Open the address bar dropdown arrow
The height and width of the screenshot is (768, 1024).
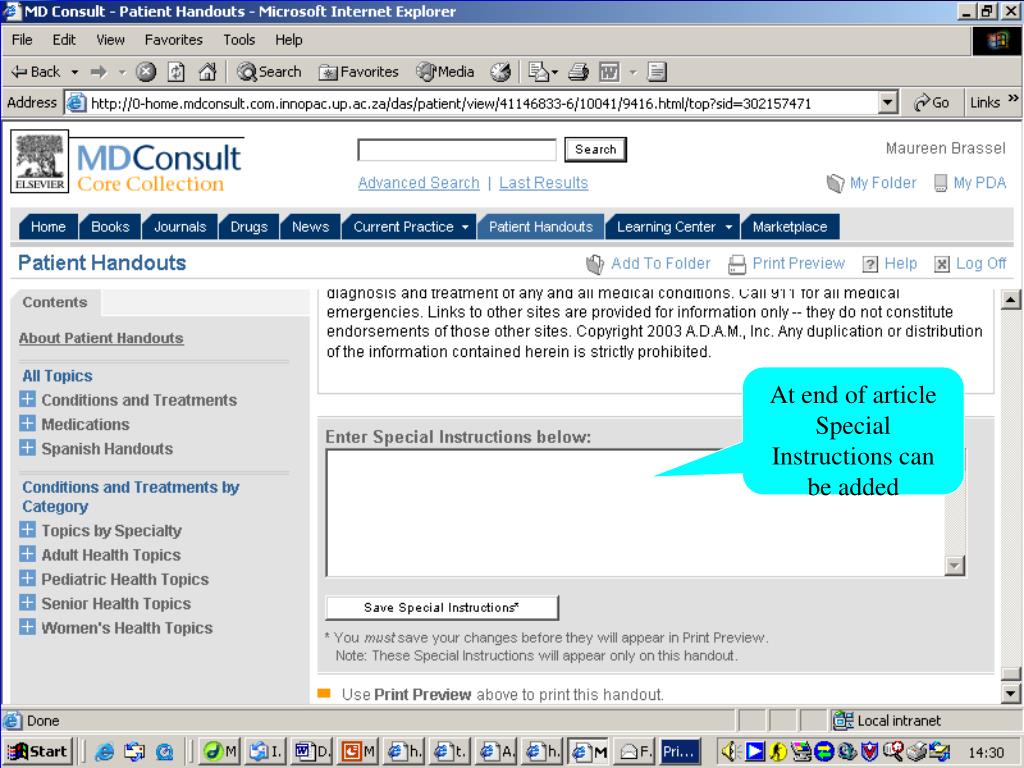pyautogui.click(x=887, y=103)
